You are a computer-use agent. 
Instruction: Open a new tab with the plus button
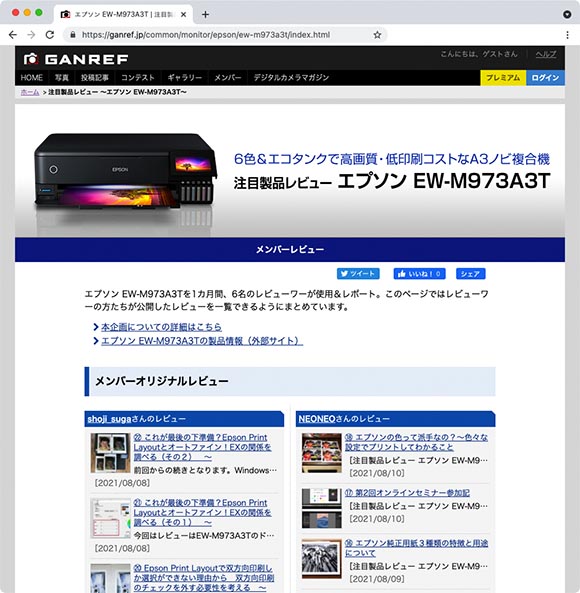205,14
